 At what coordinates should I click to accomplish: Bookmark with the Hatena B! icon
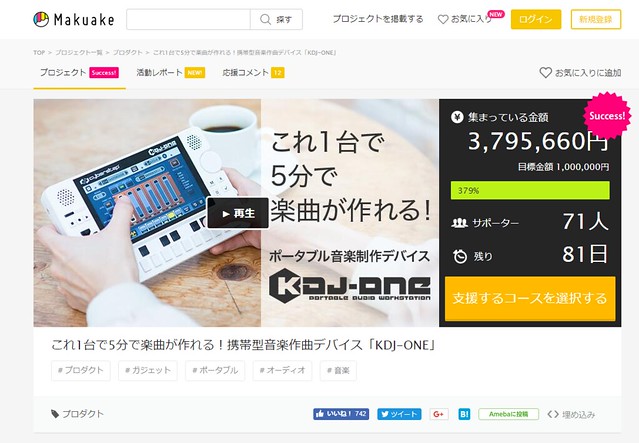(464, 414)
